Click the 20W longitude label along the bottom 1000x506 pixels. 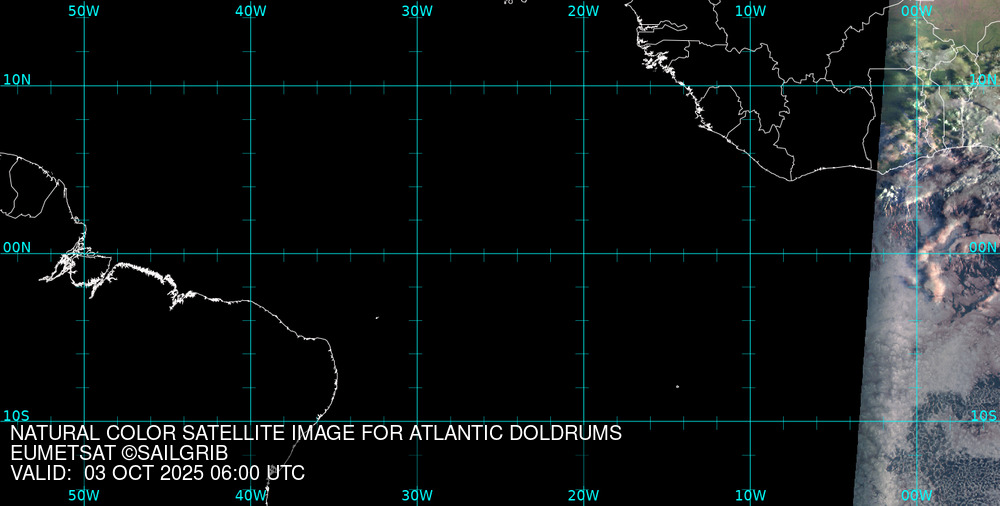point(583,495)
